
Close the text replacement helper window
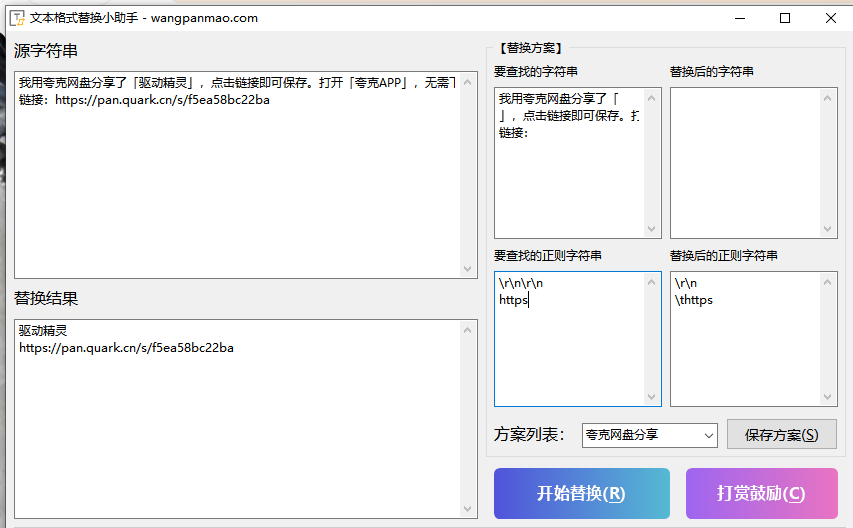click(x=830, y=18)
